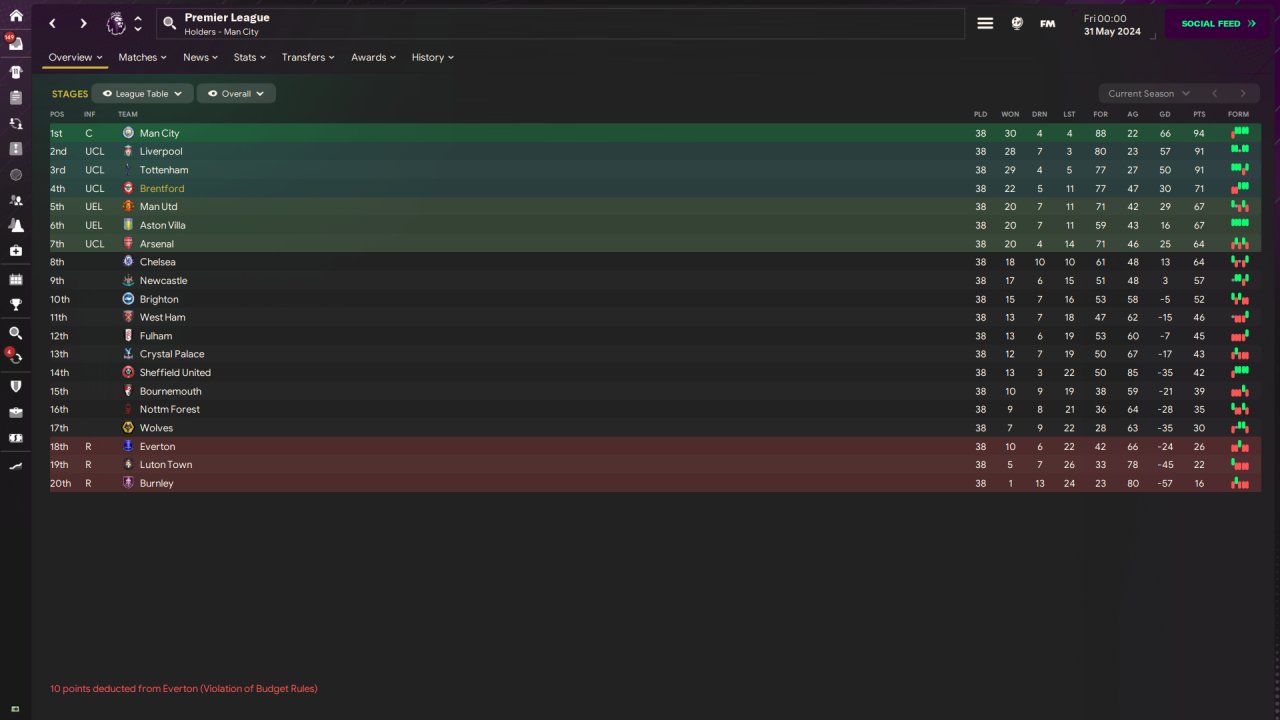
Task: Show the previous season table
Action: [x=1214, y=93]
